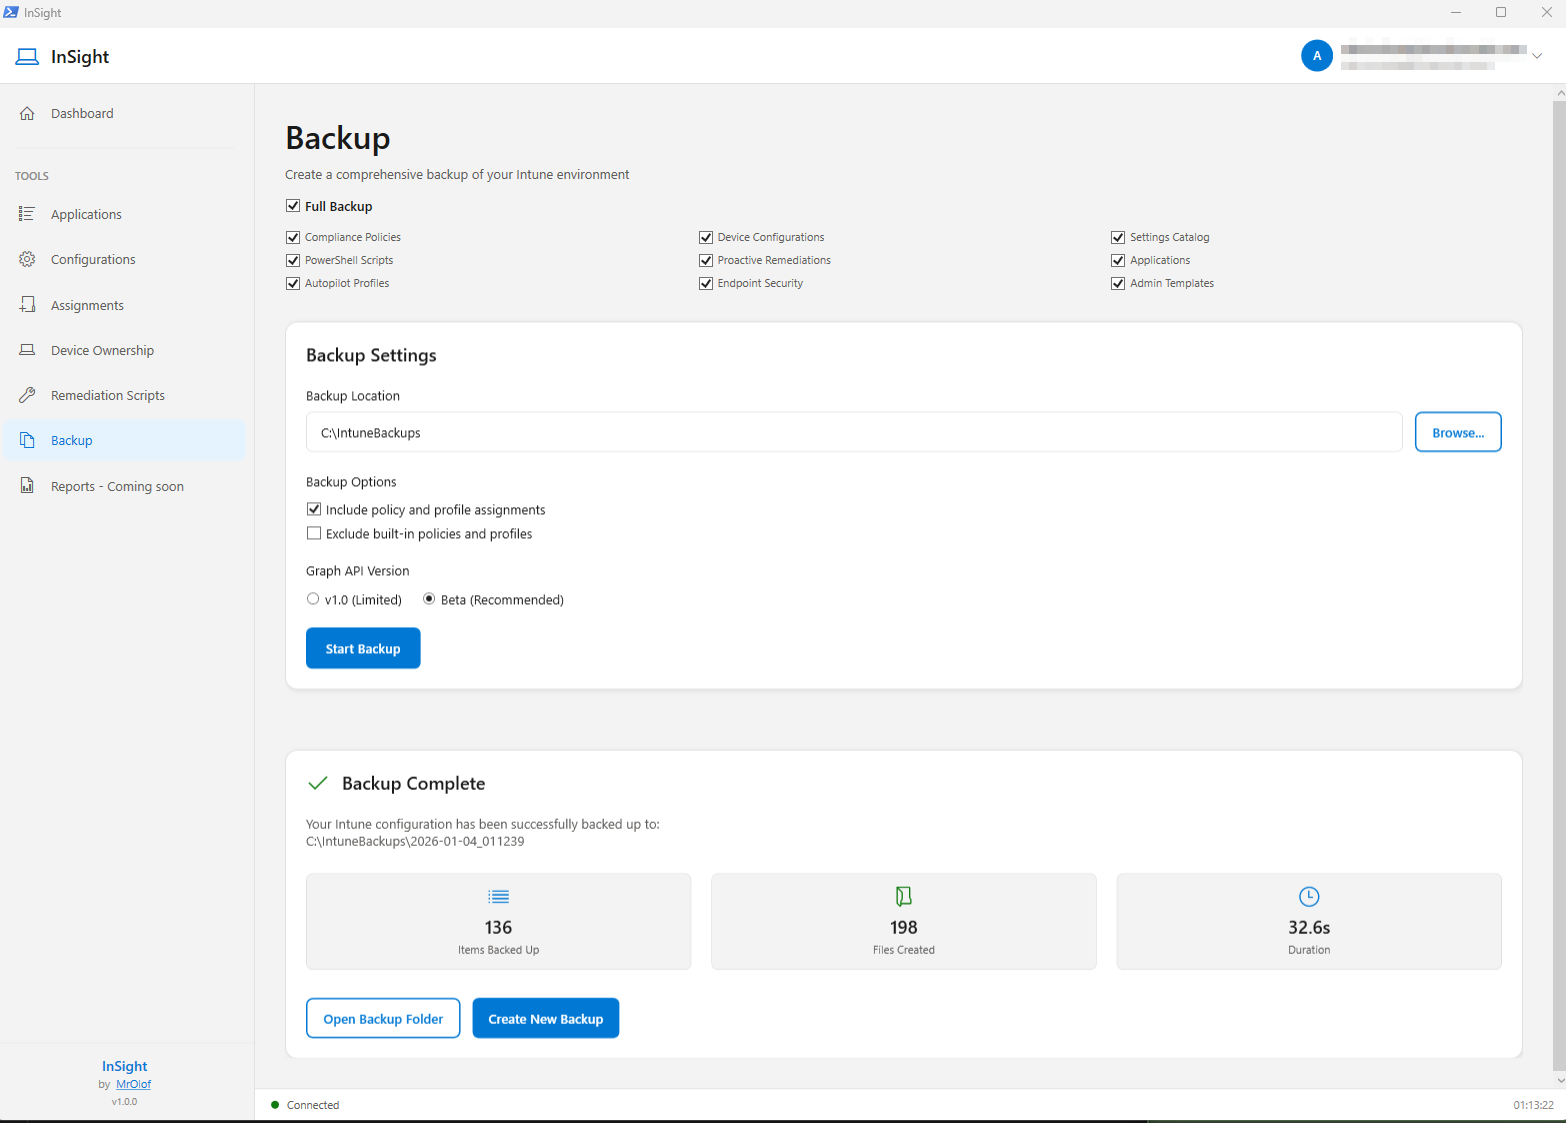Toggle the Endpoint Security checkbox
The height and width of the screenshot is (1123, 1566).
point(706,283)
